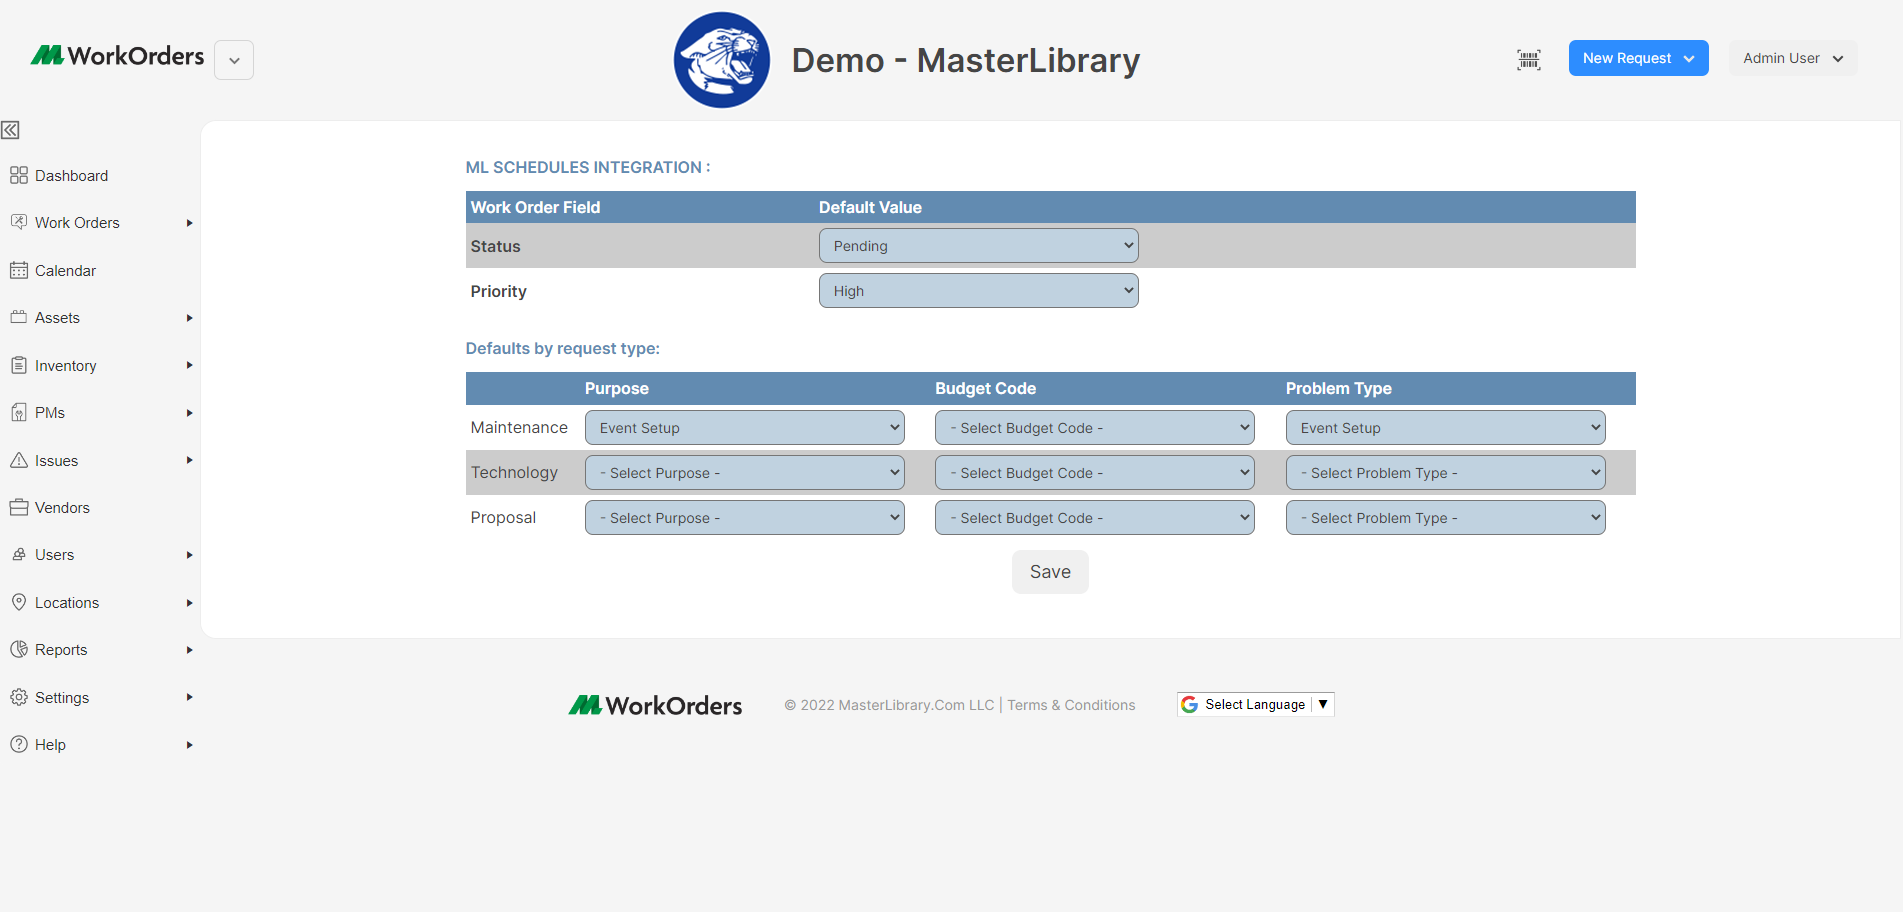This screenshot has width=1903, height=912.
Task: Expand the Issues submenu arrow
Action: 189,460
